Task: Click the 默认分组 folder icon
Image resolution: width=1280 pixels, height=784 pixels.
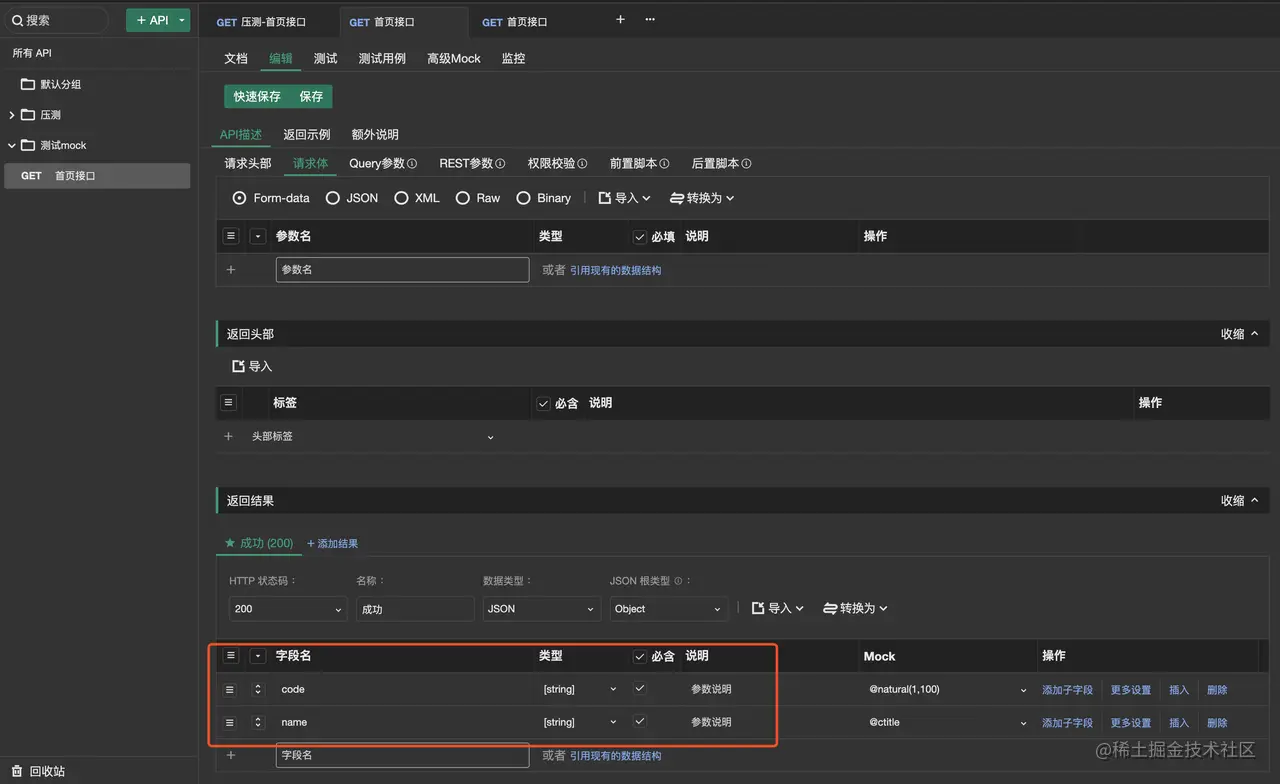Action: (x=28, y=84)
